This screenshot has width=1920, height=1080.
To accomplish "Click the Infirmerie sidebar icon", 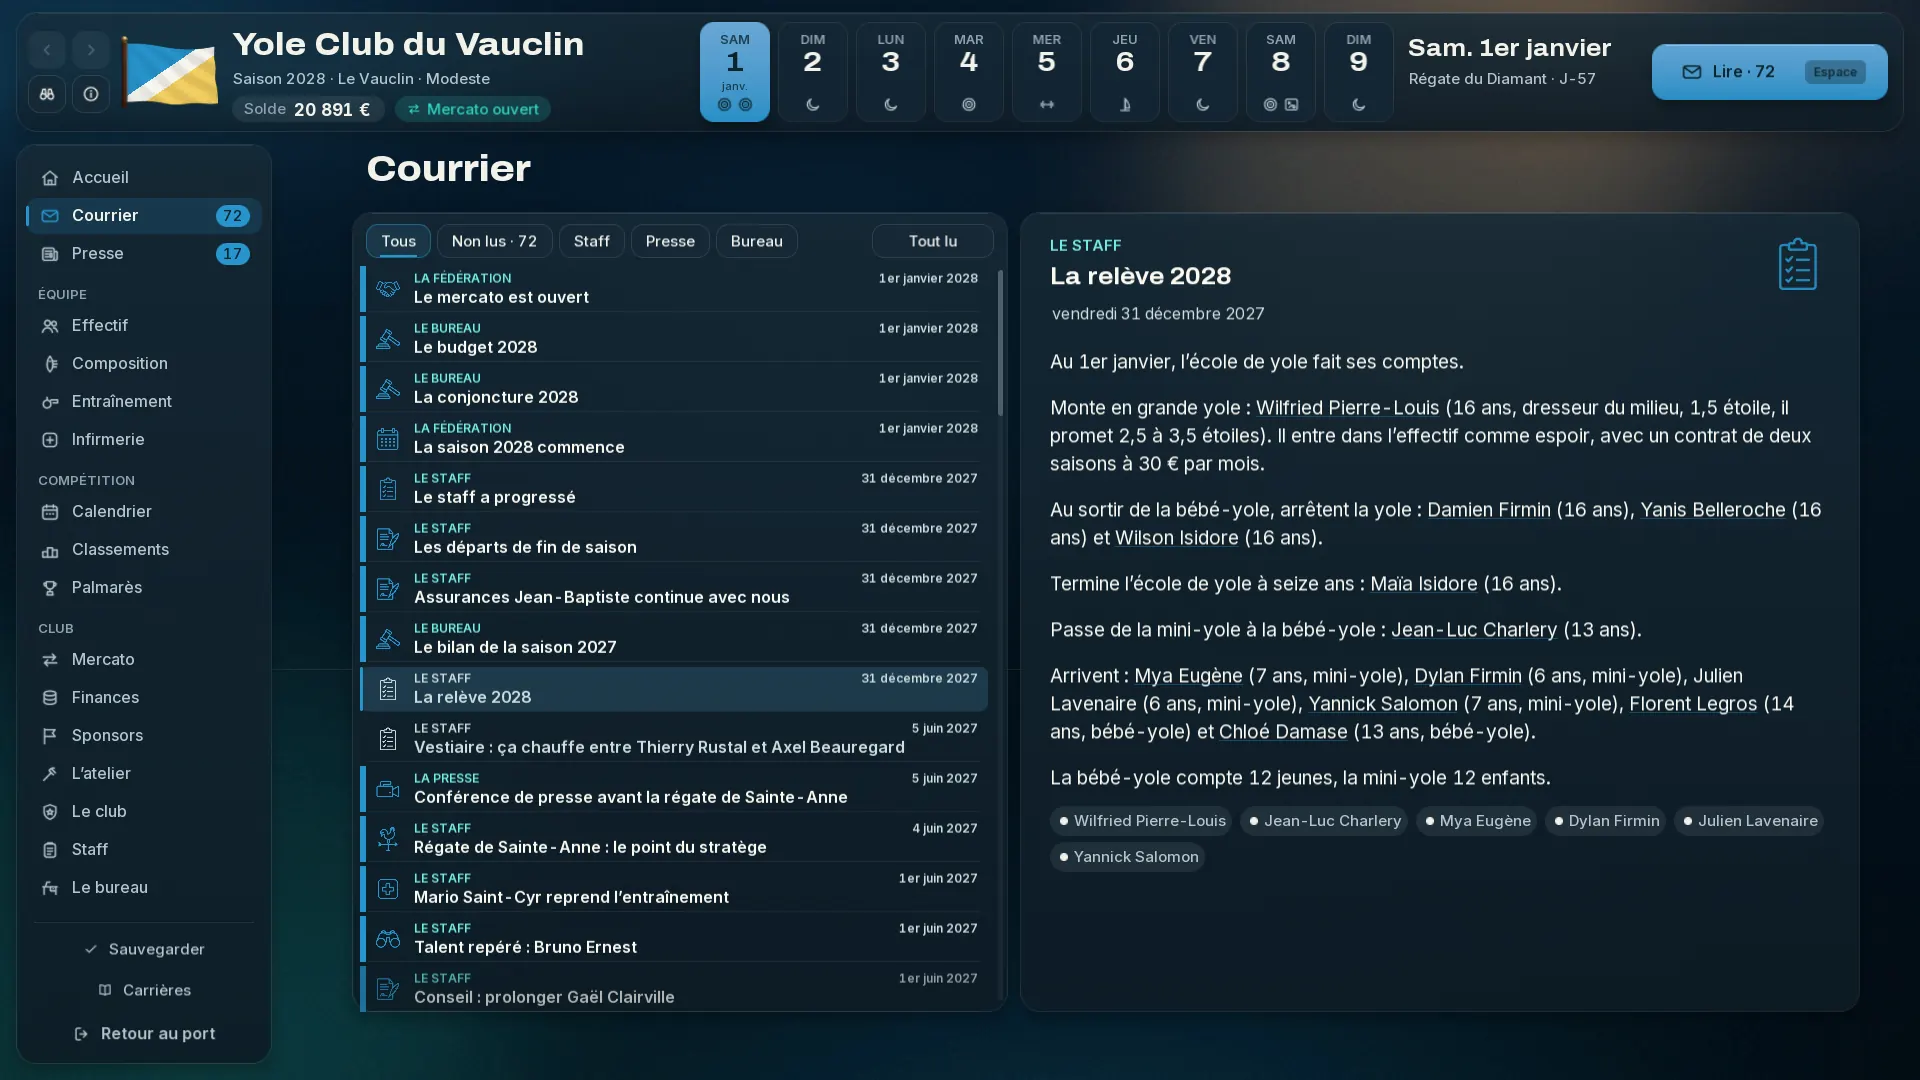I will [x=50, y=440].
